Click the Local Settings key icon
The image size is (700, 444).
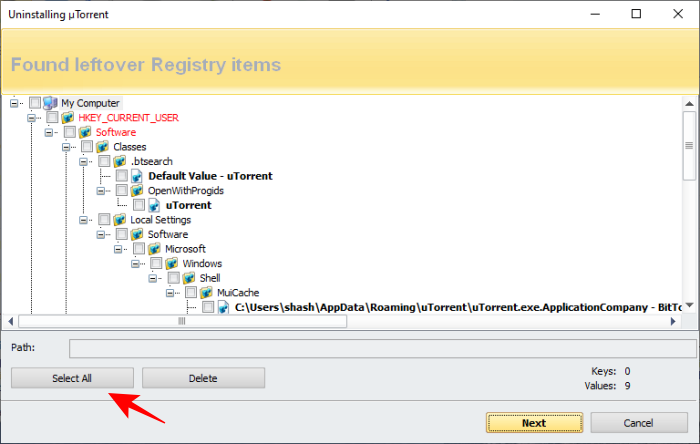pos(120,220)
